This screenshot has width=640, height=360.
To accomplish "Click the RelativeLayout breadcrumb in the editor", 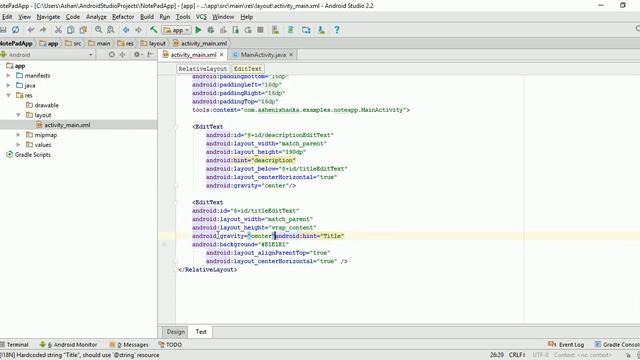I will tap(202, 69).
